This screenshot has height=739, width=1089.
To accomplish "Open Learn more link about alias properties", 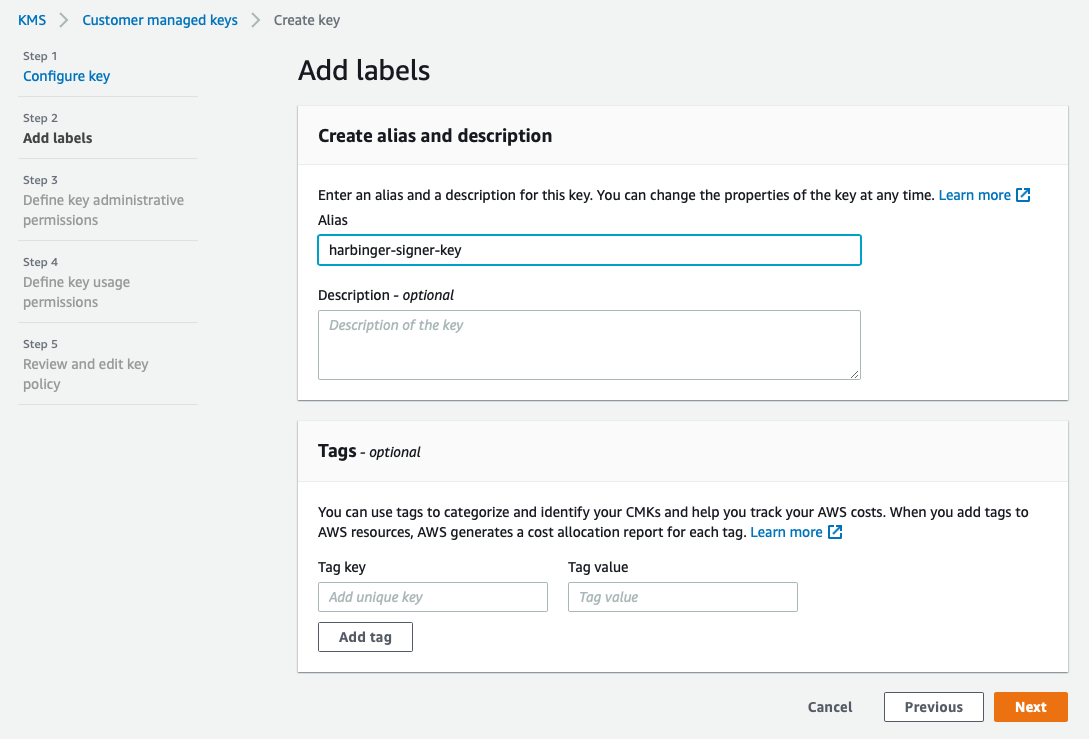I will (x=974, y=195).
